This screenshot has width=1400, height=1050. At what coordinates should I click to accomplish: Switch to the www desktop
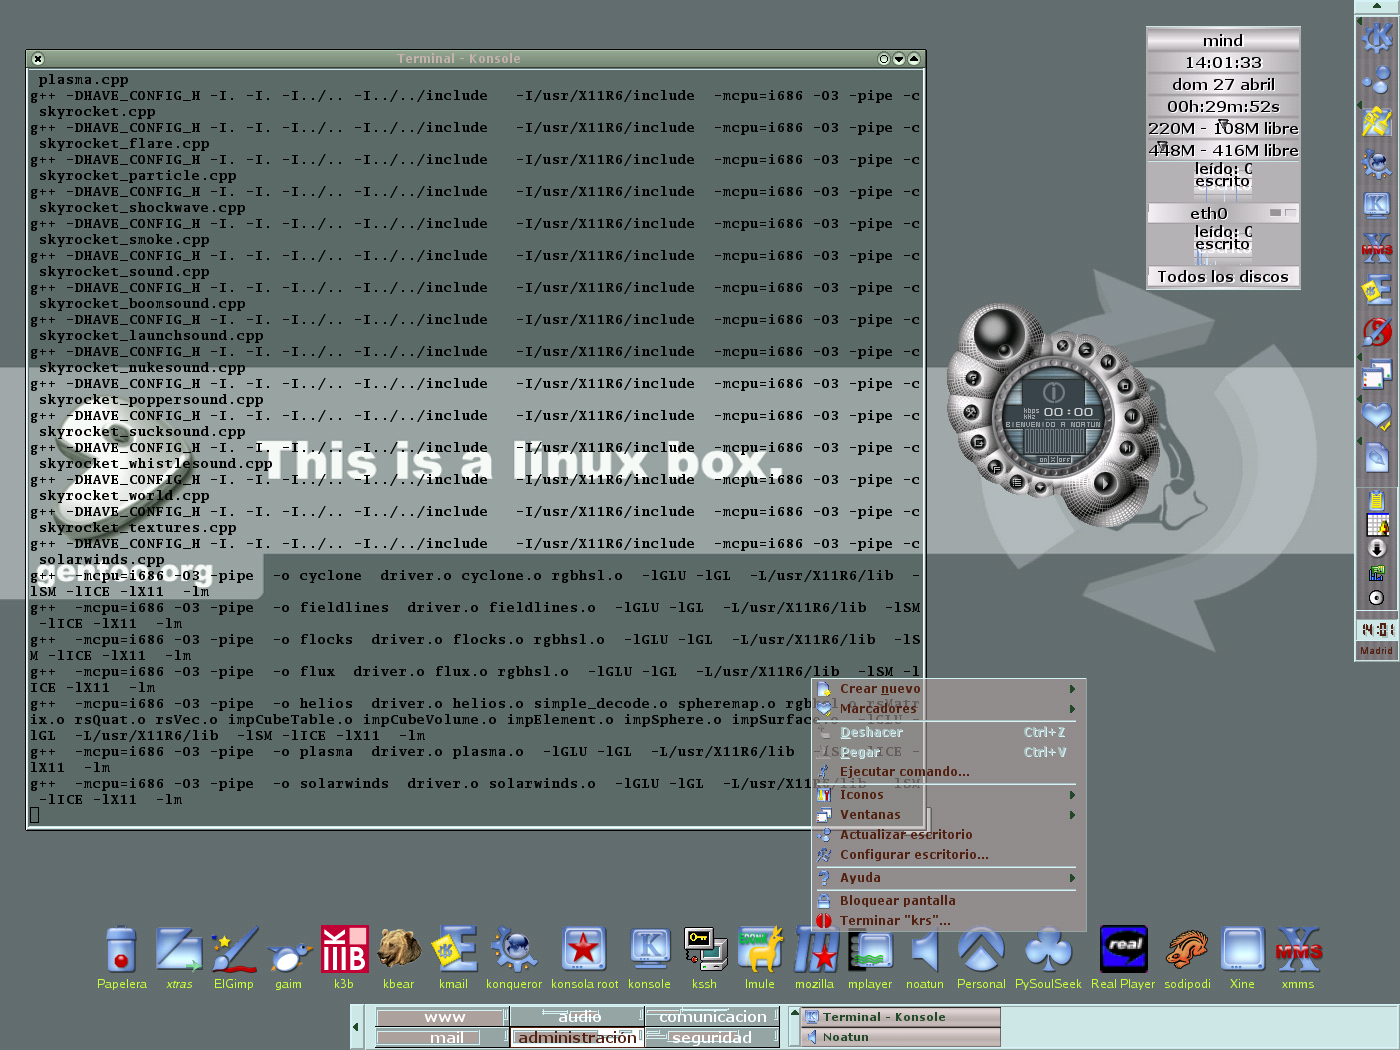tap(442, 1017)
